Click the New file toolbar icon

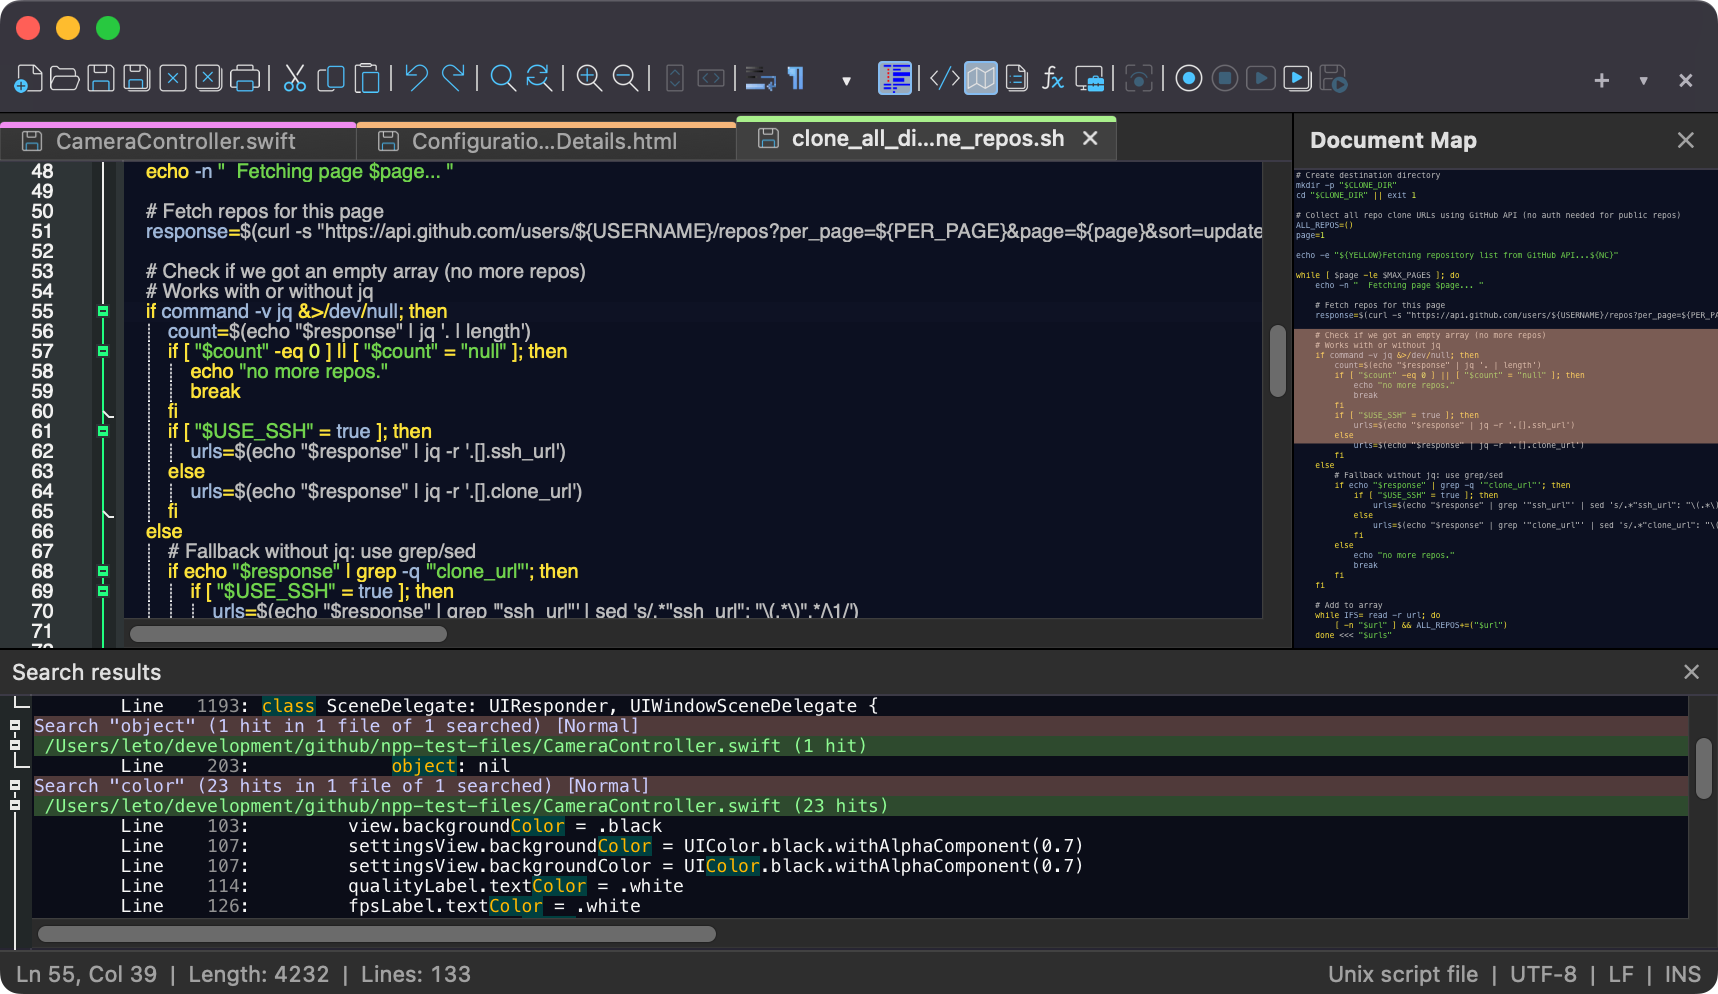point(28,78)
